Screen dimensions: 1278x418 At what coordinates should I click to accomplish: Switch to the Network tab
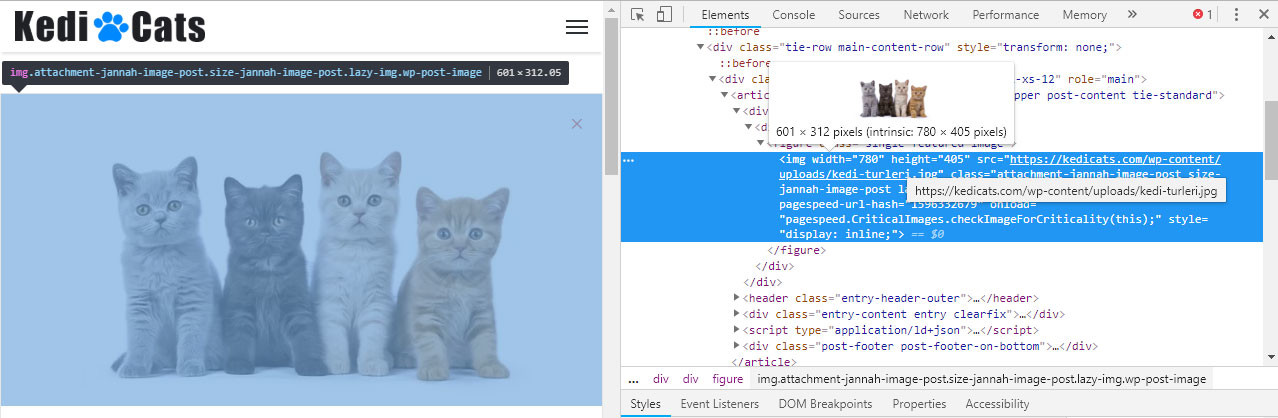click(926, 14)
